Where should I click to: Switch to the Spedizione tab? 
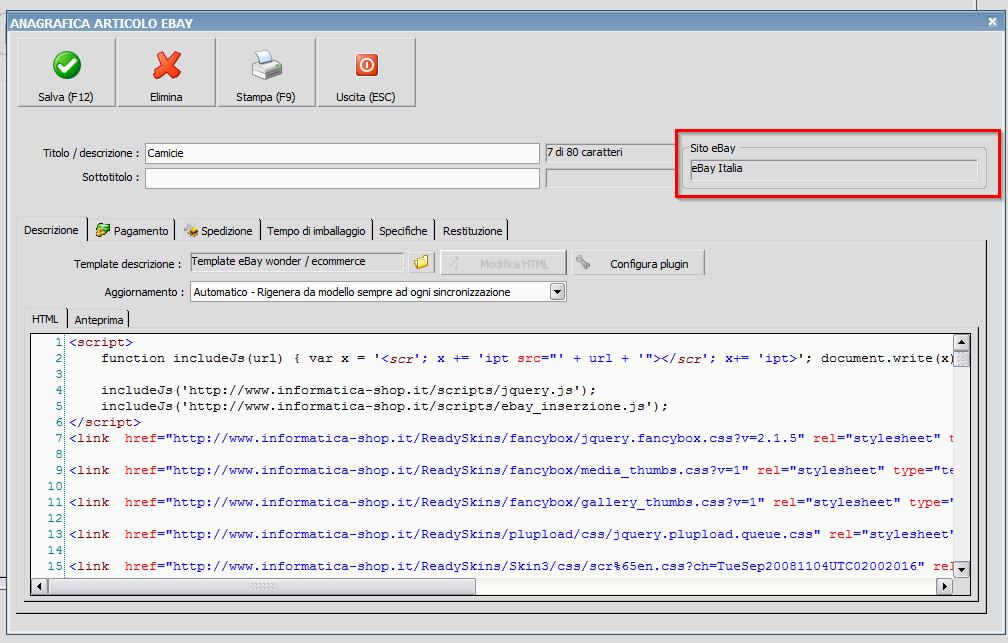[x=218, y=231]
